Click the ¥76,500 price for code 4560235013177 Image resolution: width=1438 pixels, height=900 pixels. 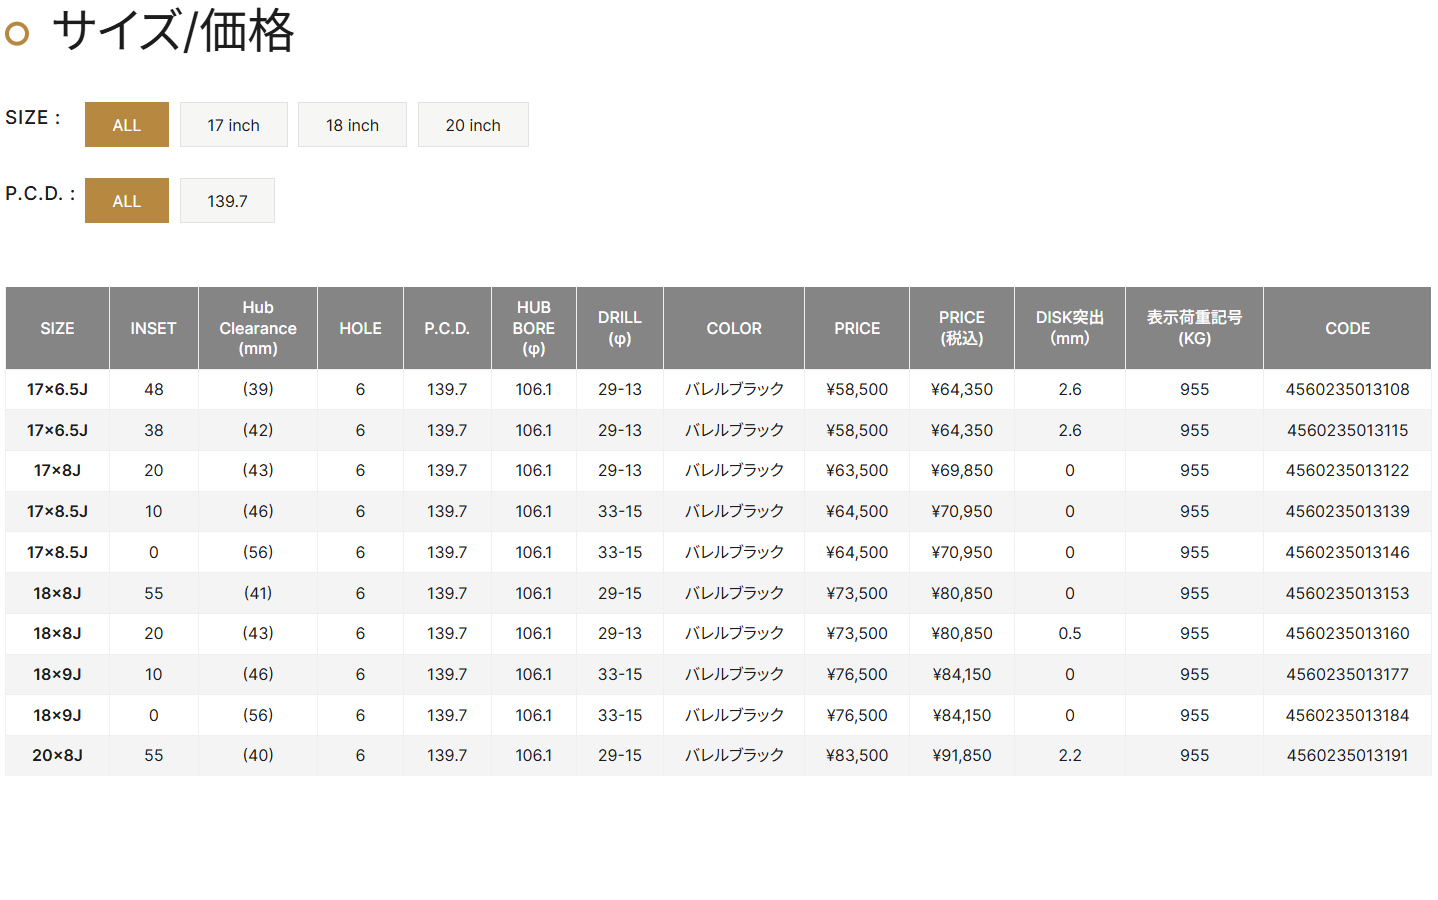point(857,674)
